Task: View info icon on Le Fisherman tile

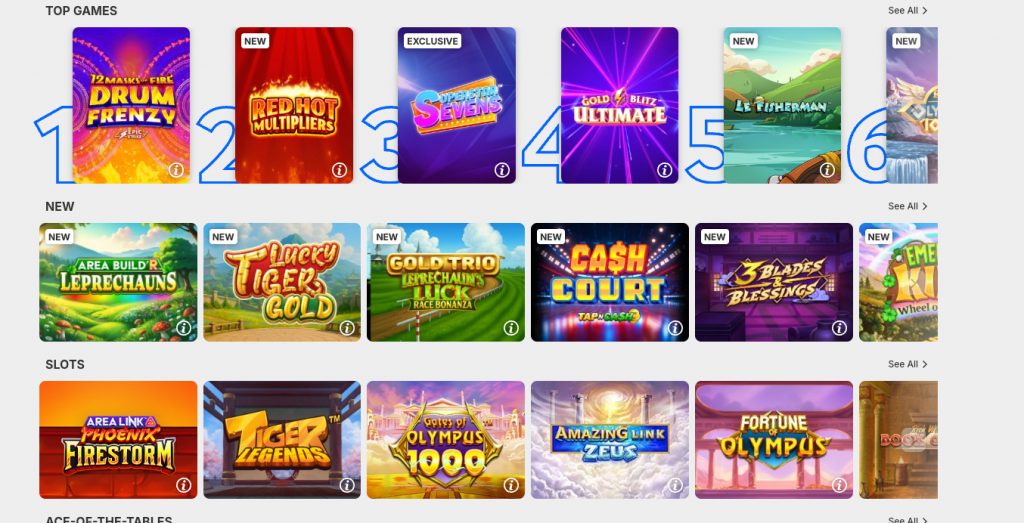Action: pyautogui.click(x=827, y=170)
